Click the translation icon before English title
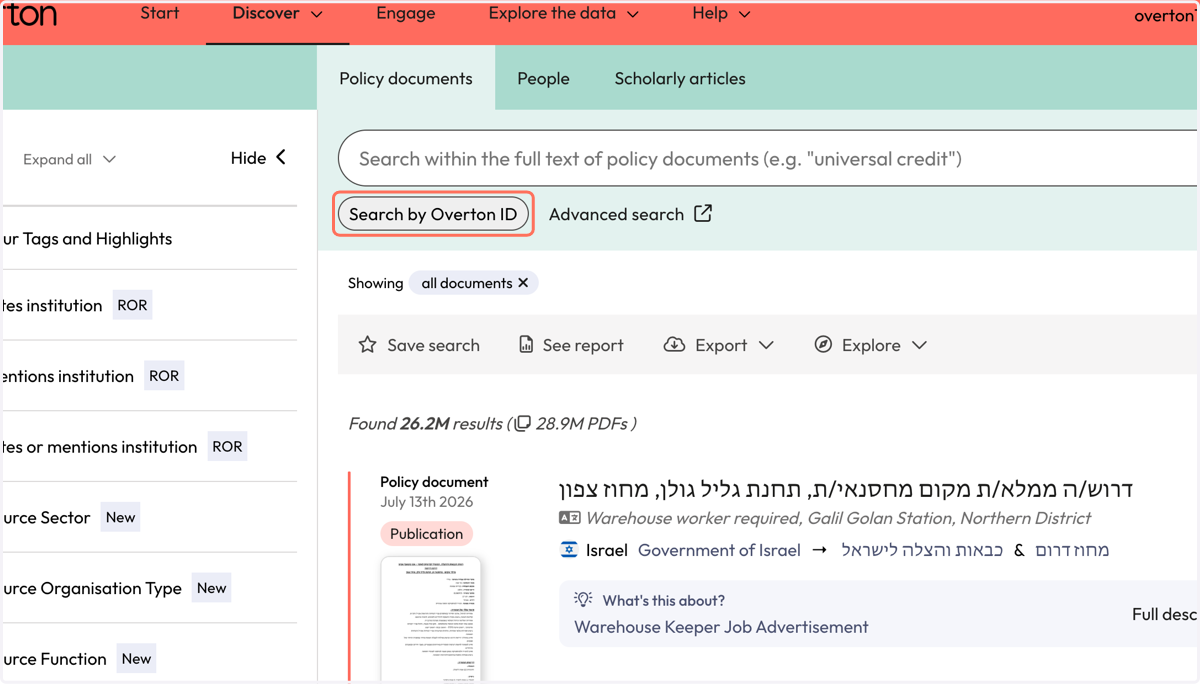 569,518
